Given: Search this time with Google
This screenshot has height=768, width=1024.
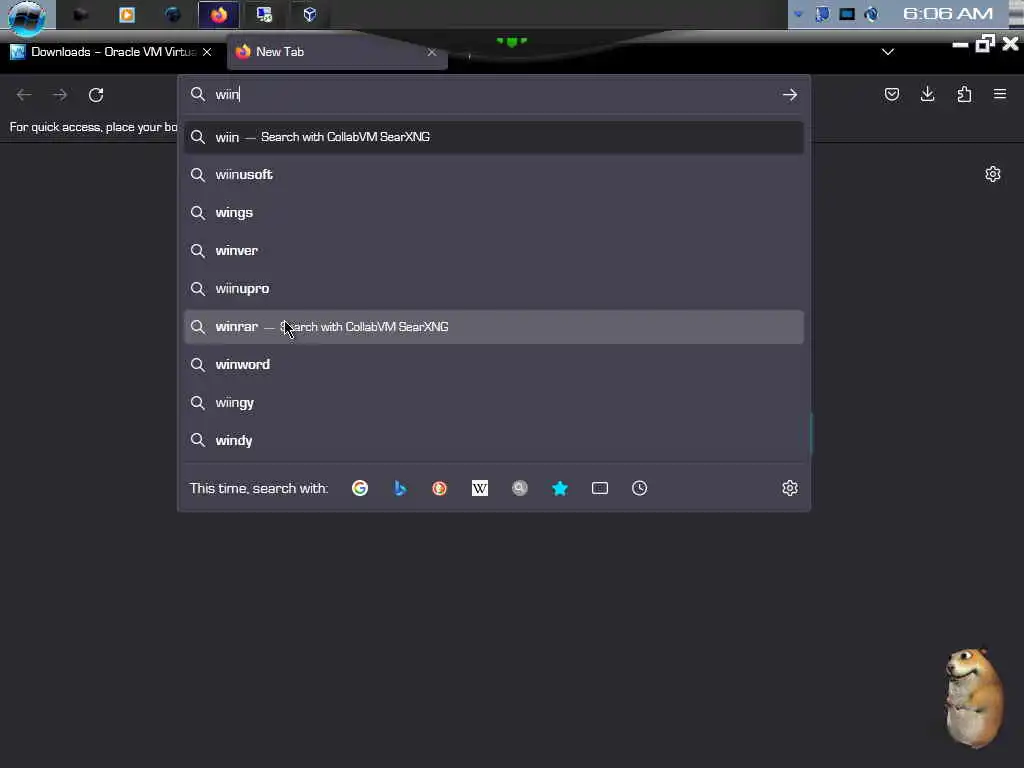Looking at the screenshot, I should click(x=360, y=488).
